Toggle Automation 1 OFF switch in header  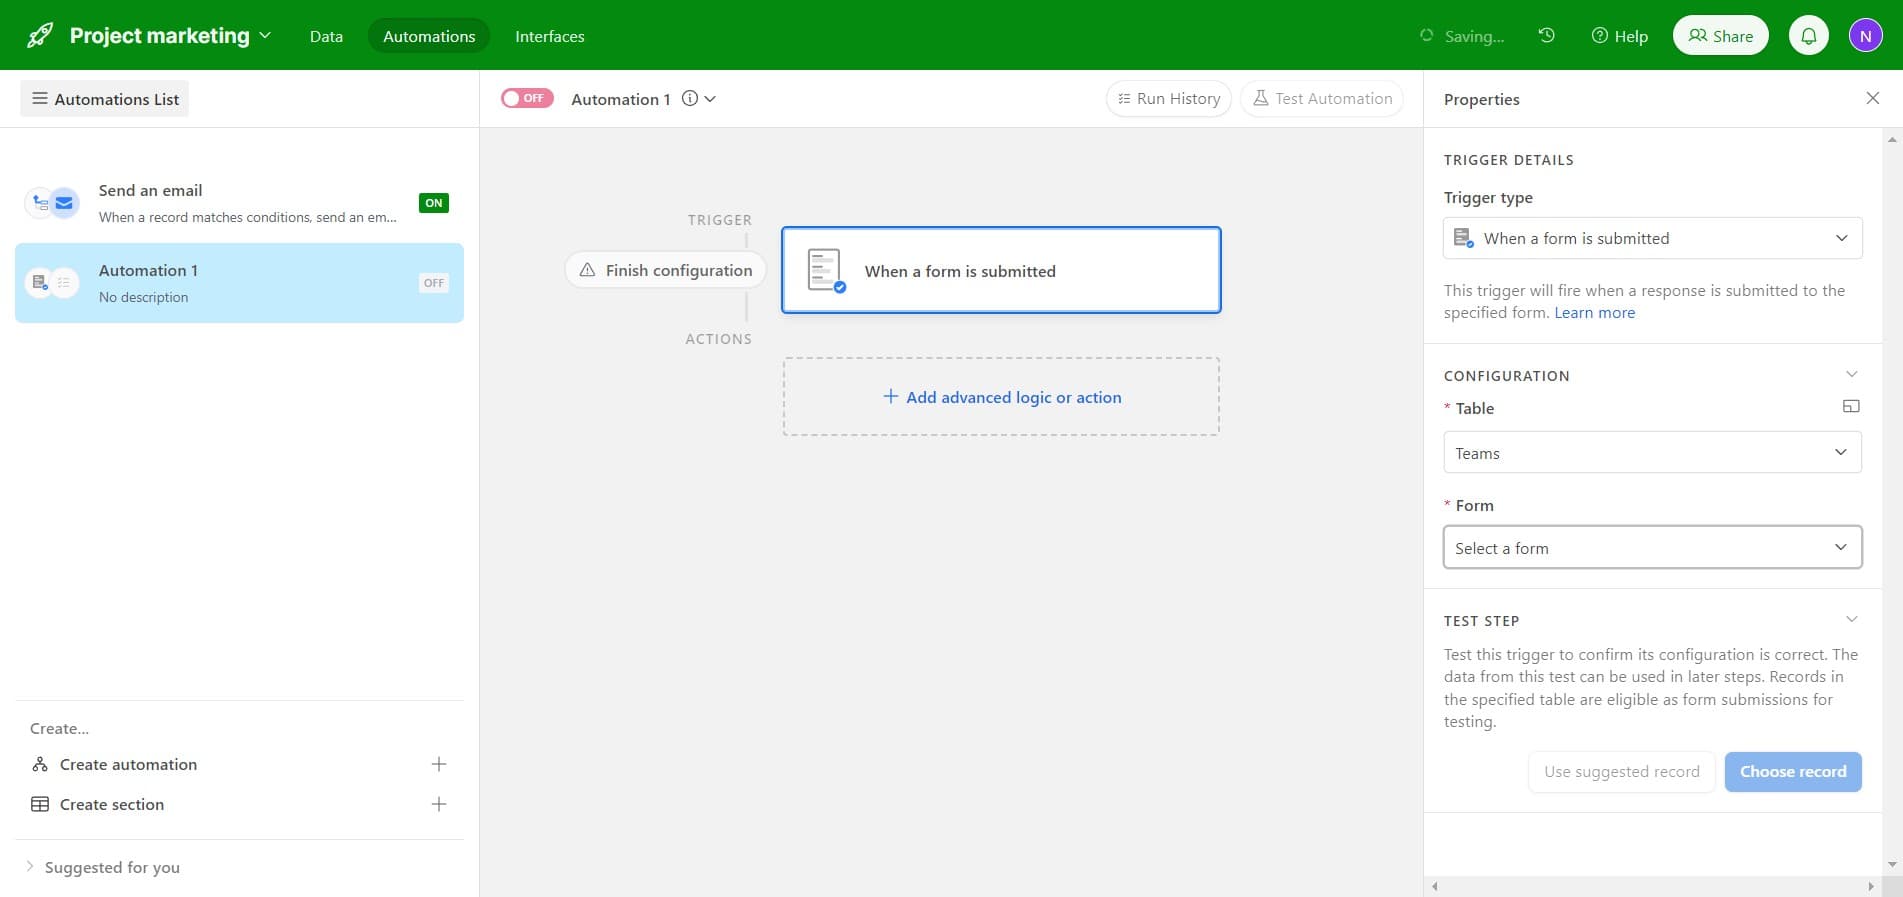point(527,98)
